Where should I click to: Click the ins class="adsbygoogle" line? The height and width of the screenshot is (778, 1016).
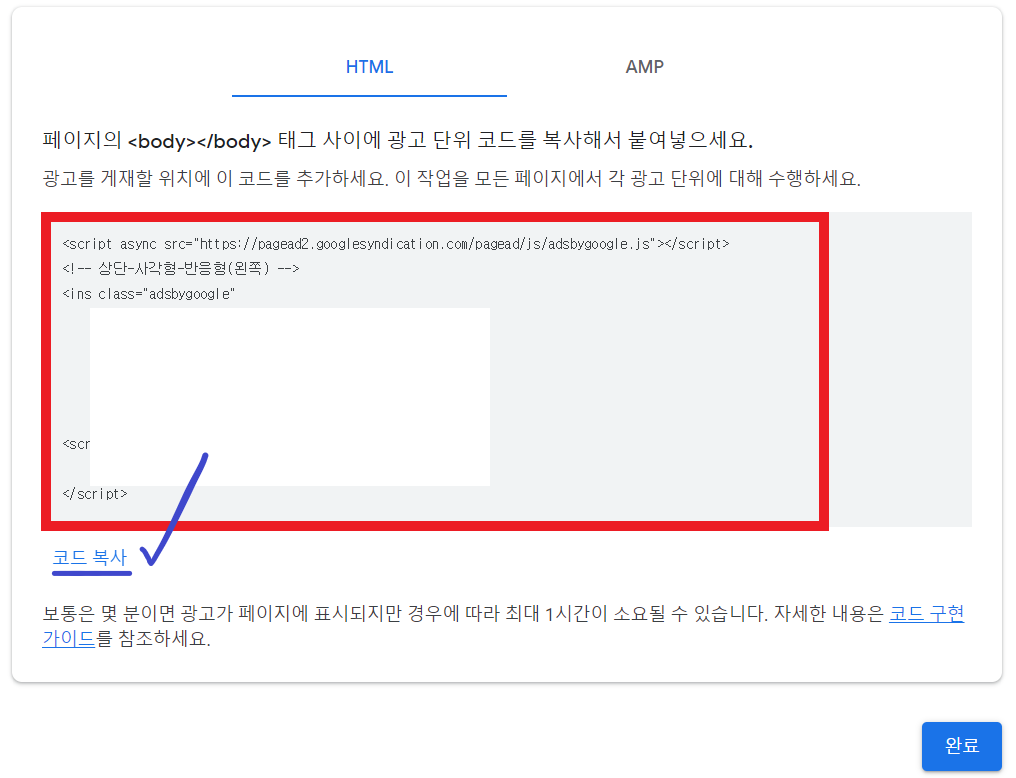tap(148, 294)
